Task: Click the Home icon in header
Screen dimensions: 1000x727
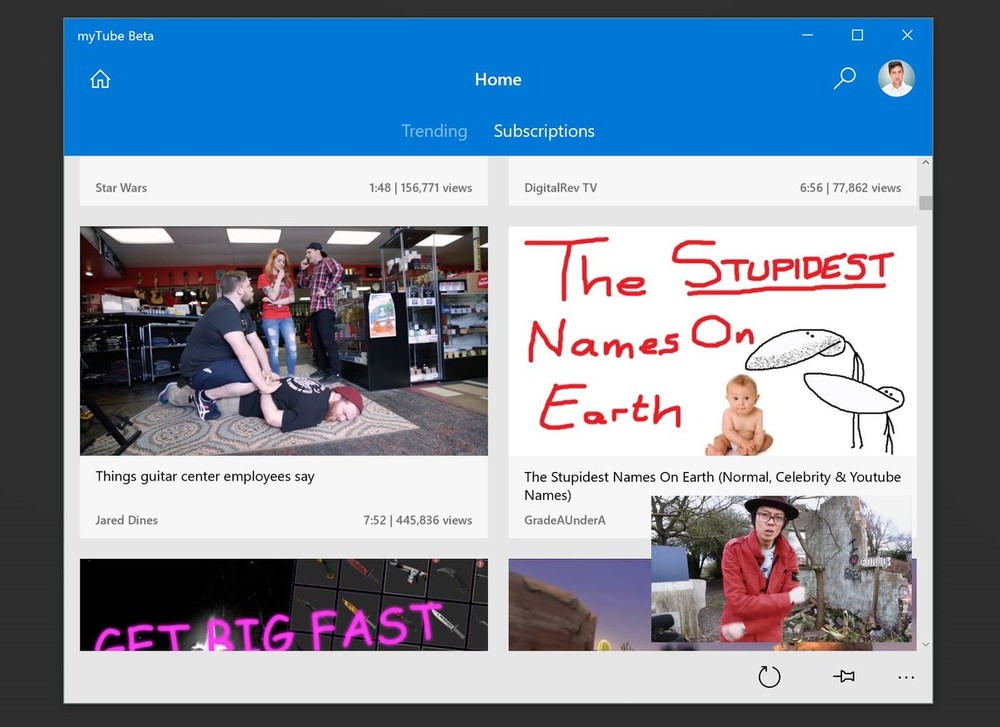Action: 100,79
